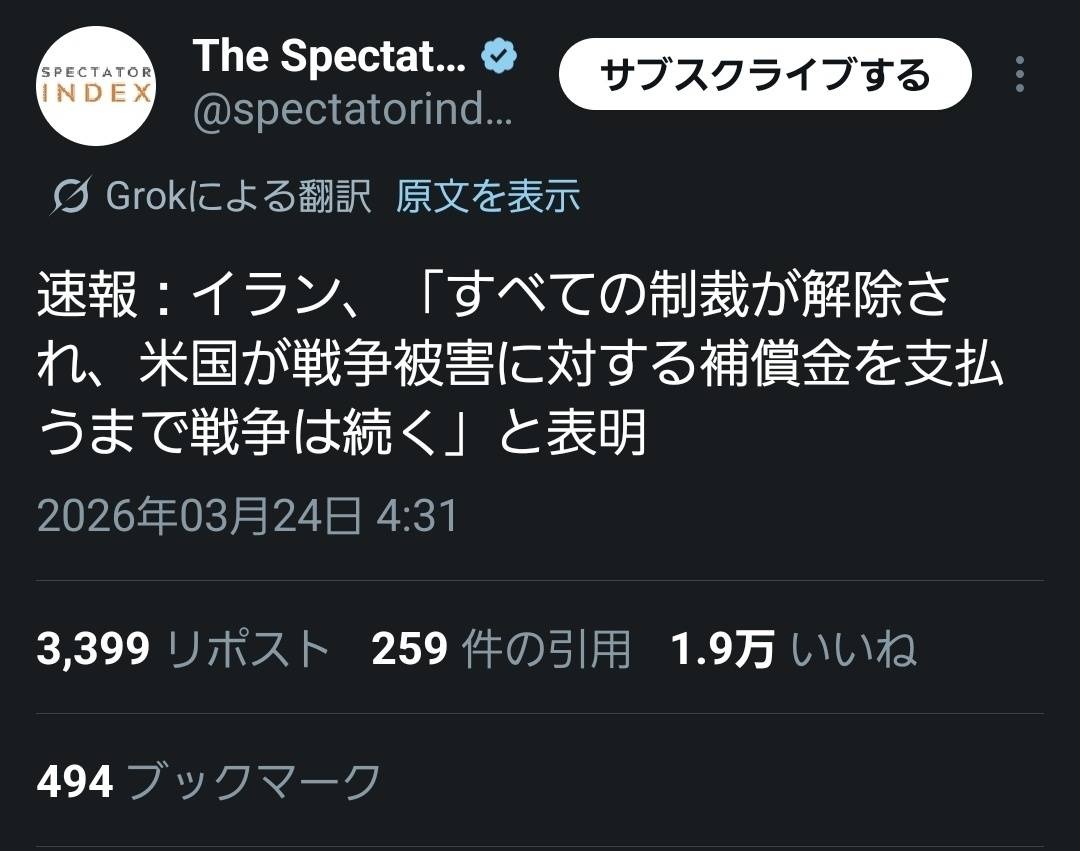Image resolution: width=1080 pixels, height=851 pixels.
Task: Open the 3,399 number of reposts
Action: click(93, 650)
